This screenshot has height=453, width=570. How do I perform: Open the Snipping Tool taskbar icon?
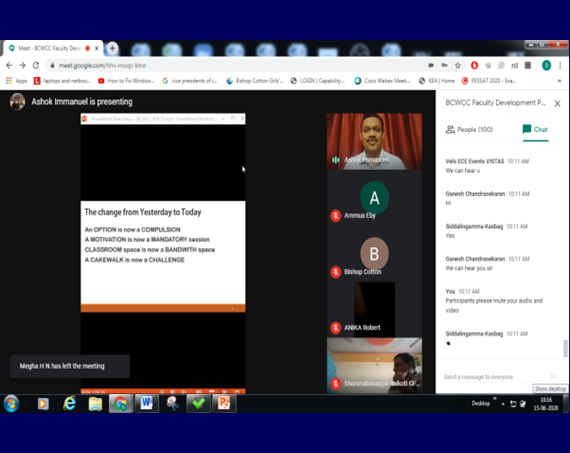pyautogui.click(x=173, y=404)
